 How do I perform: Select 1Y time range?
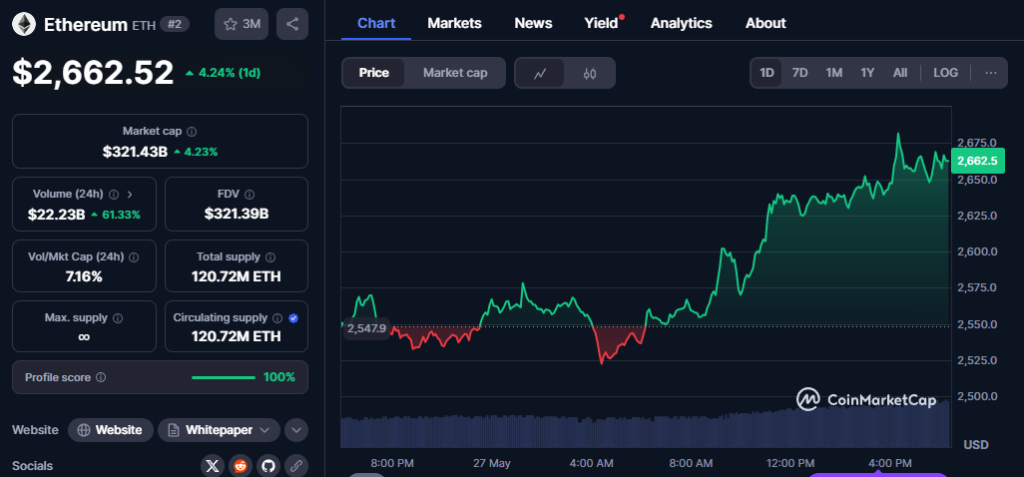pyautogui.click(x=867, y=73)
